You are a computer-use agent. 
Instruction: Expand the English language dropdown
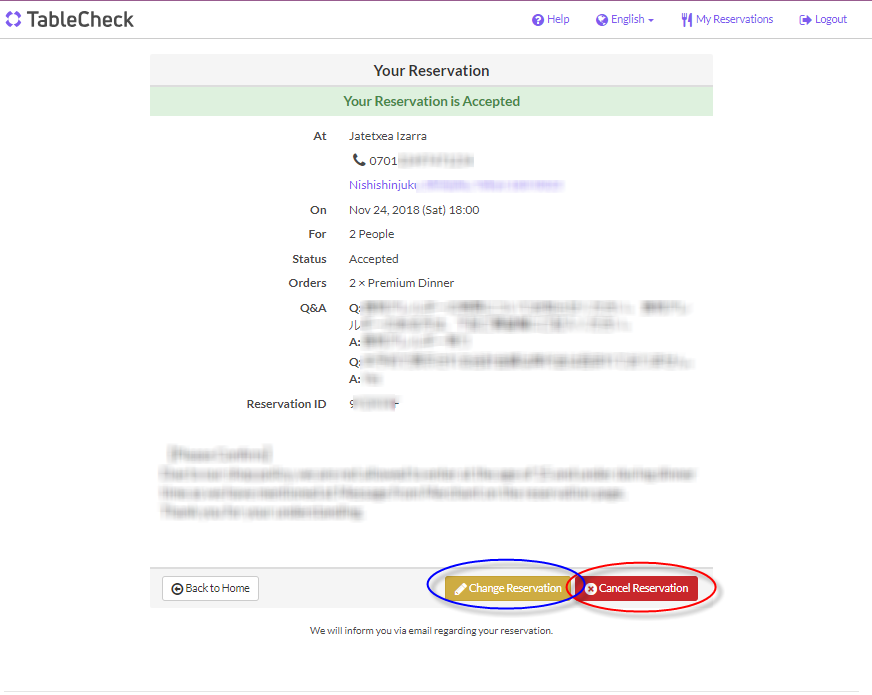628,20
